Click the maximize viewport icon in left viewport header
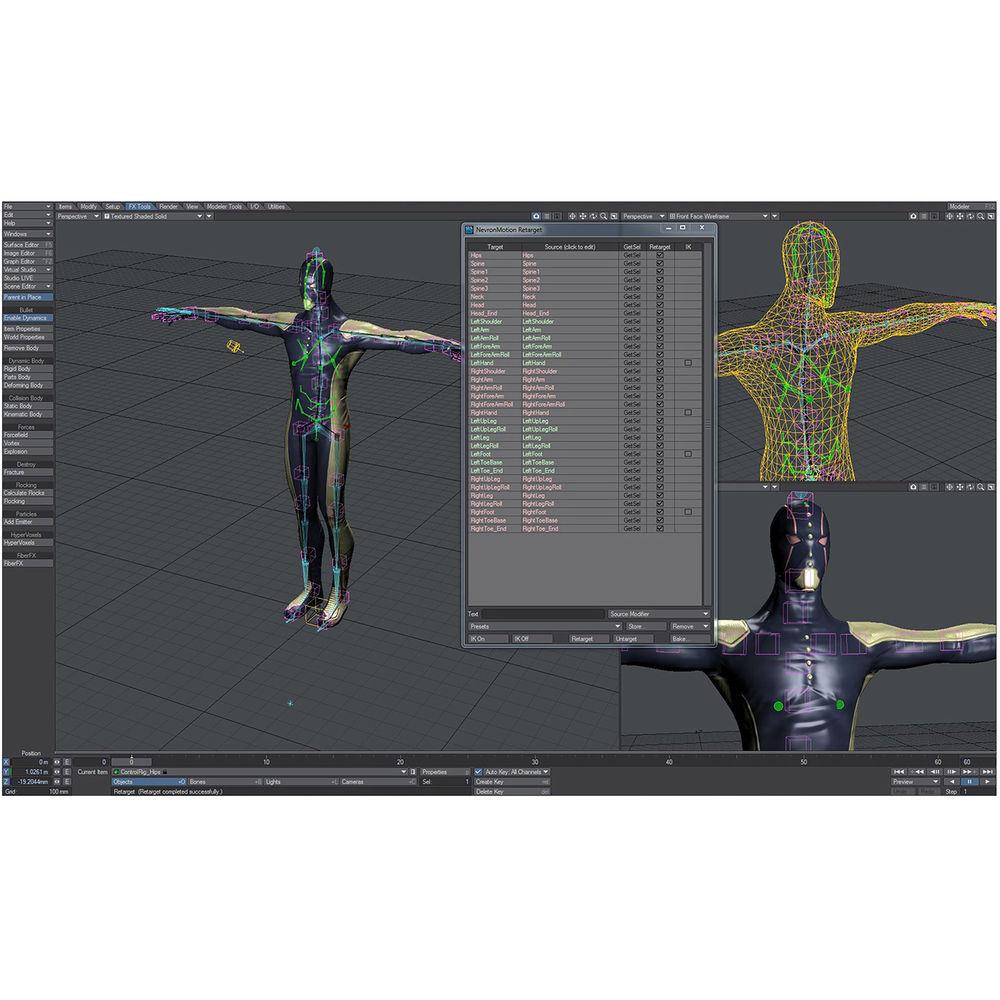Image resolution: width=1000 pixels, height=1000 pixels. pos(614,216)
